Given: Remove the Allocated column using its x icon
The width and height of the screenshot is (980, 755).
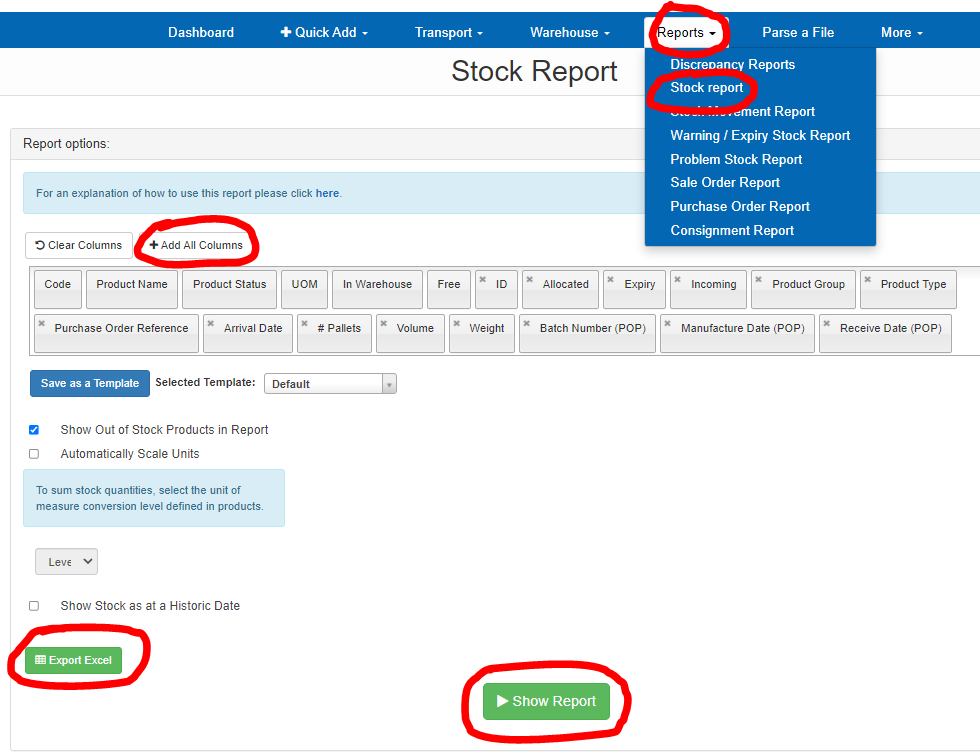Looking at the screenshot, I should click(528, 279).
